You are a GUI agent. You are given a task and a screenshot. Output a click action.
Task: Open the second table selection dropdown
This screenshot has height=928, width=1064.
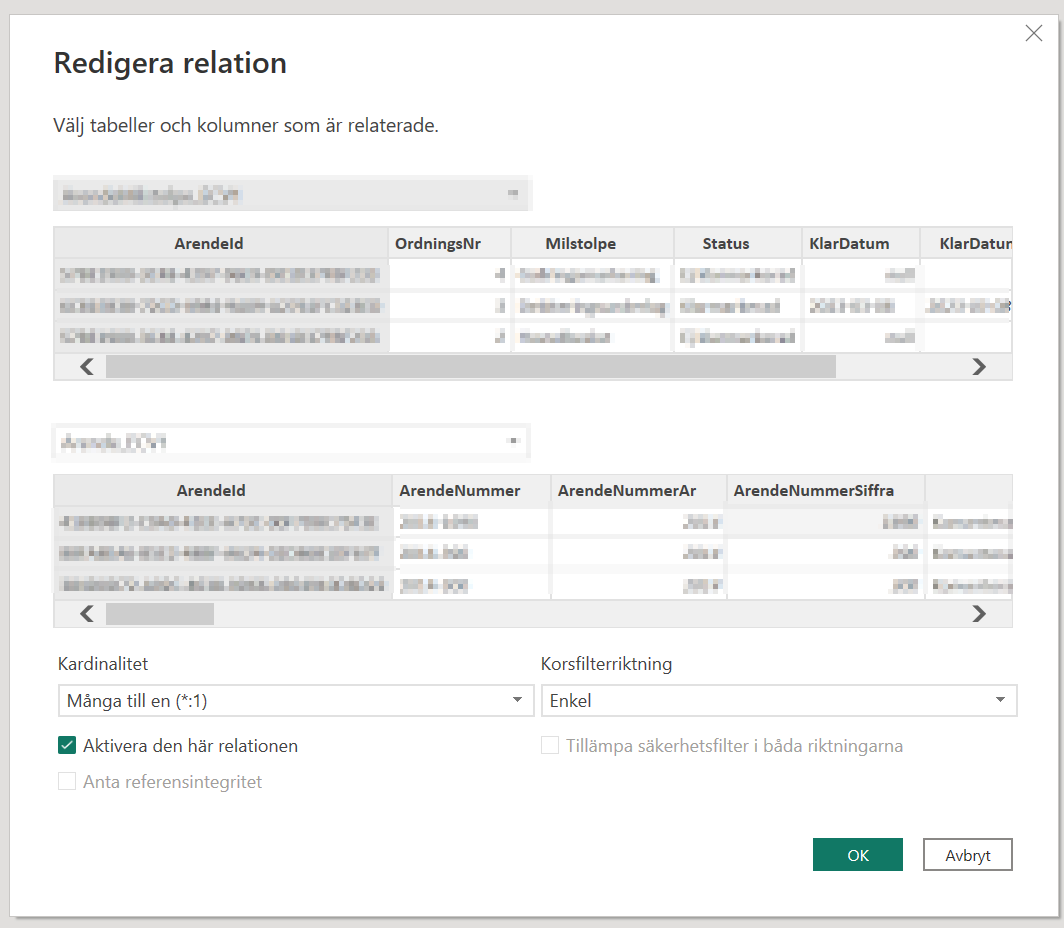pos(292,442)
